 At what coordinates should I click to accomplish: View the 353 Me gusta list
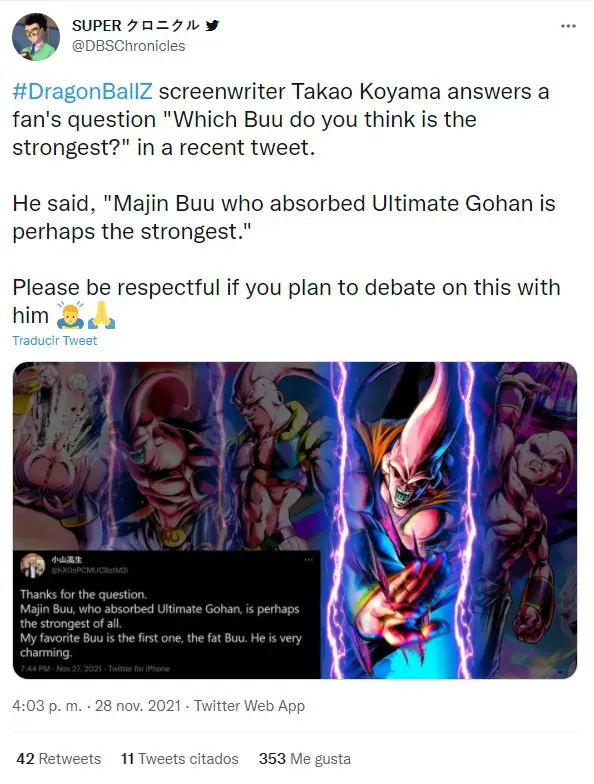pos(304,758)
